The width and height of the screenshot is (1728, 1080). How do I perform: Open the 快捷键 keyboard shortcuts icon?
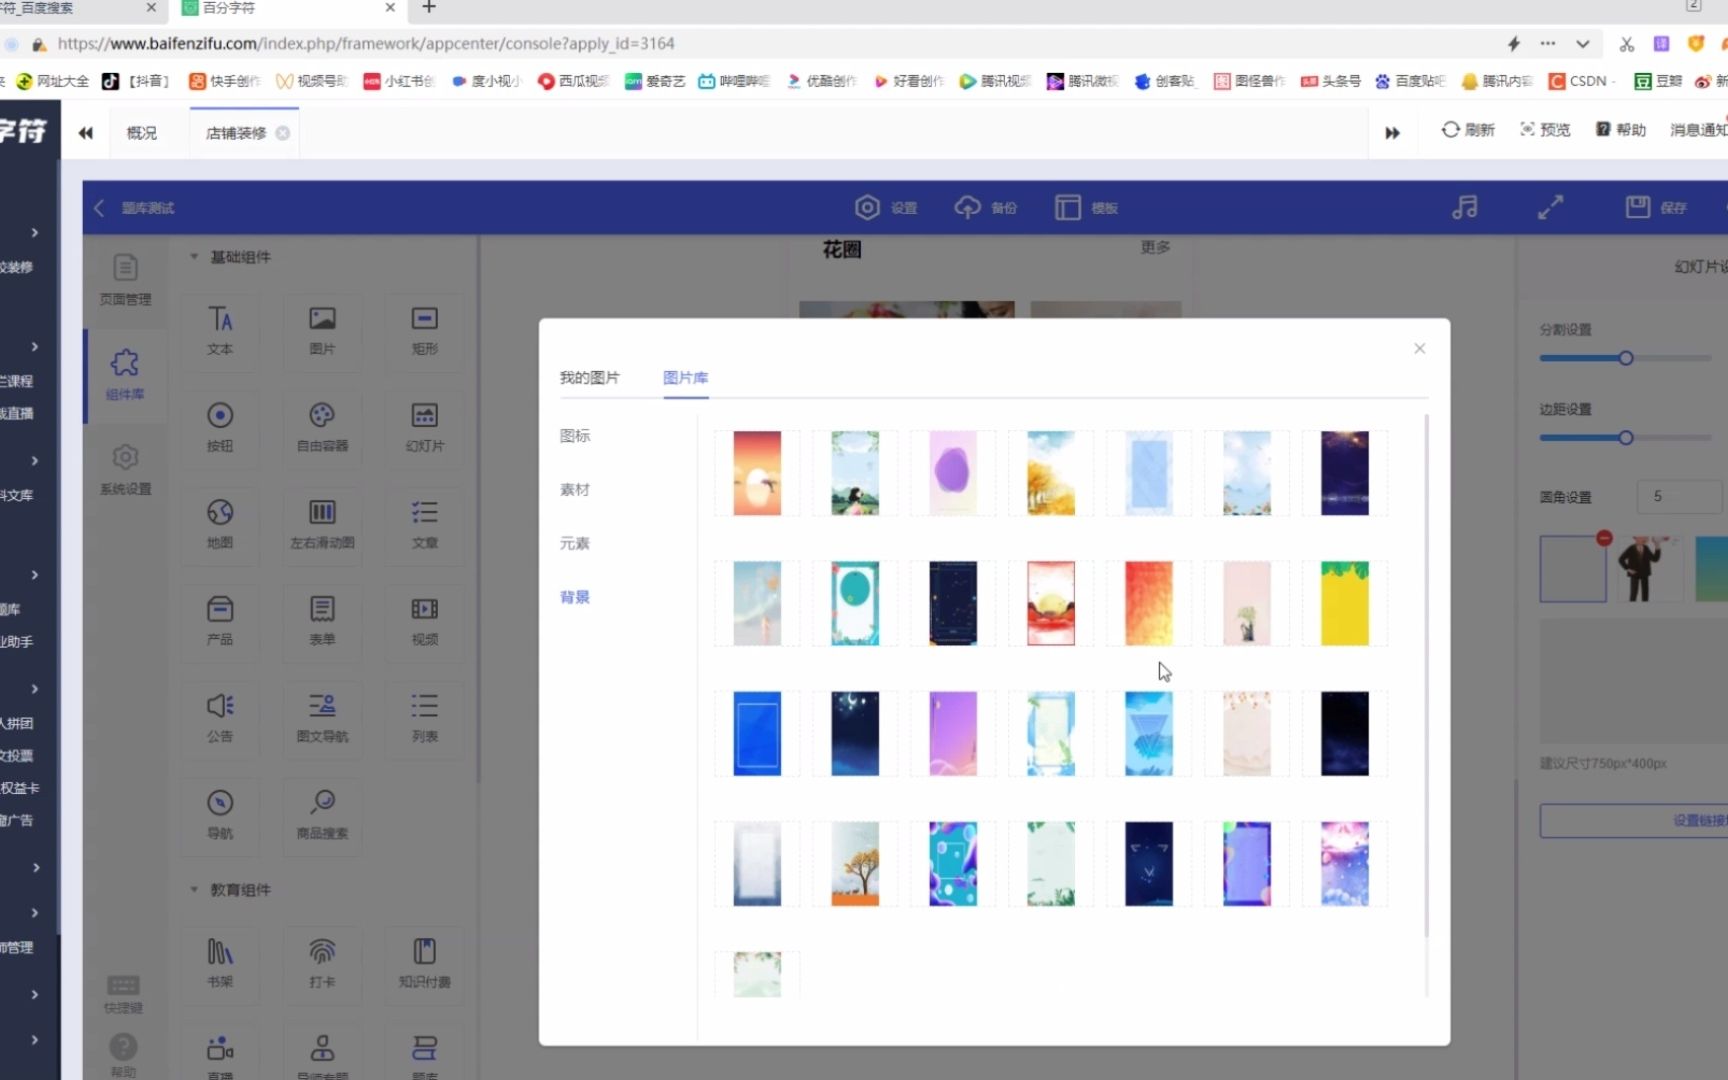(x=123, y=993)
